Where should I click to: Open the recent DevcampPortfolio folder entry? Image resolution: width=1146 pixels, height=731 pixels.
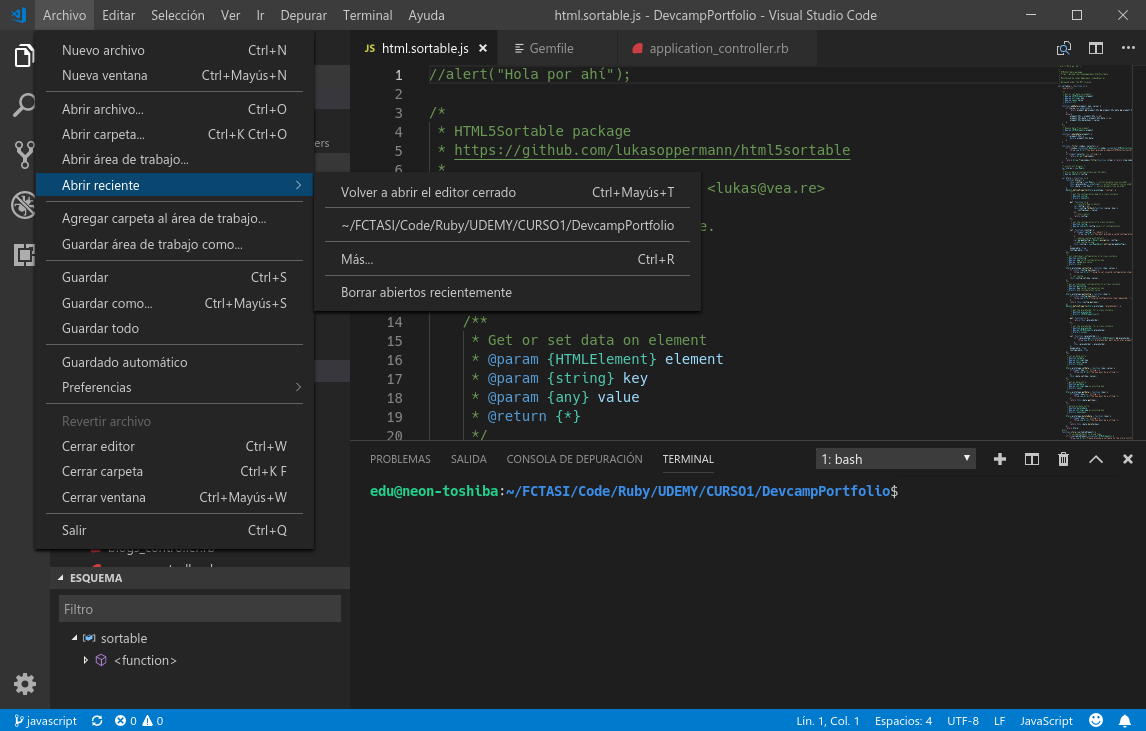click(x=507, y=225)
